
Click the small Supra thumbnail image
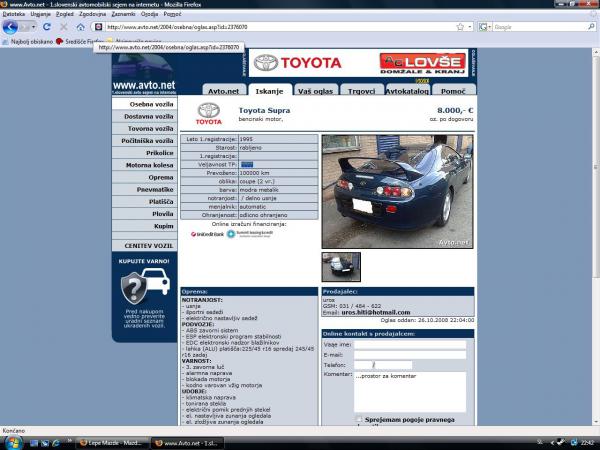[x=341, y=266]
